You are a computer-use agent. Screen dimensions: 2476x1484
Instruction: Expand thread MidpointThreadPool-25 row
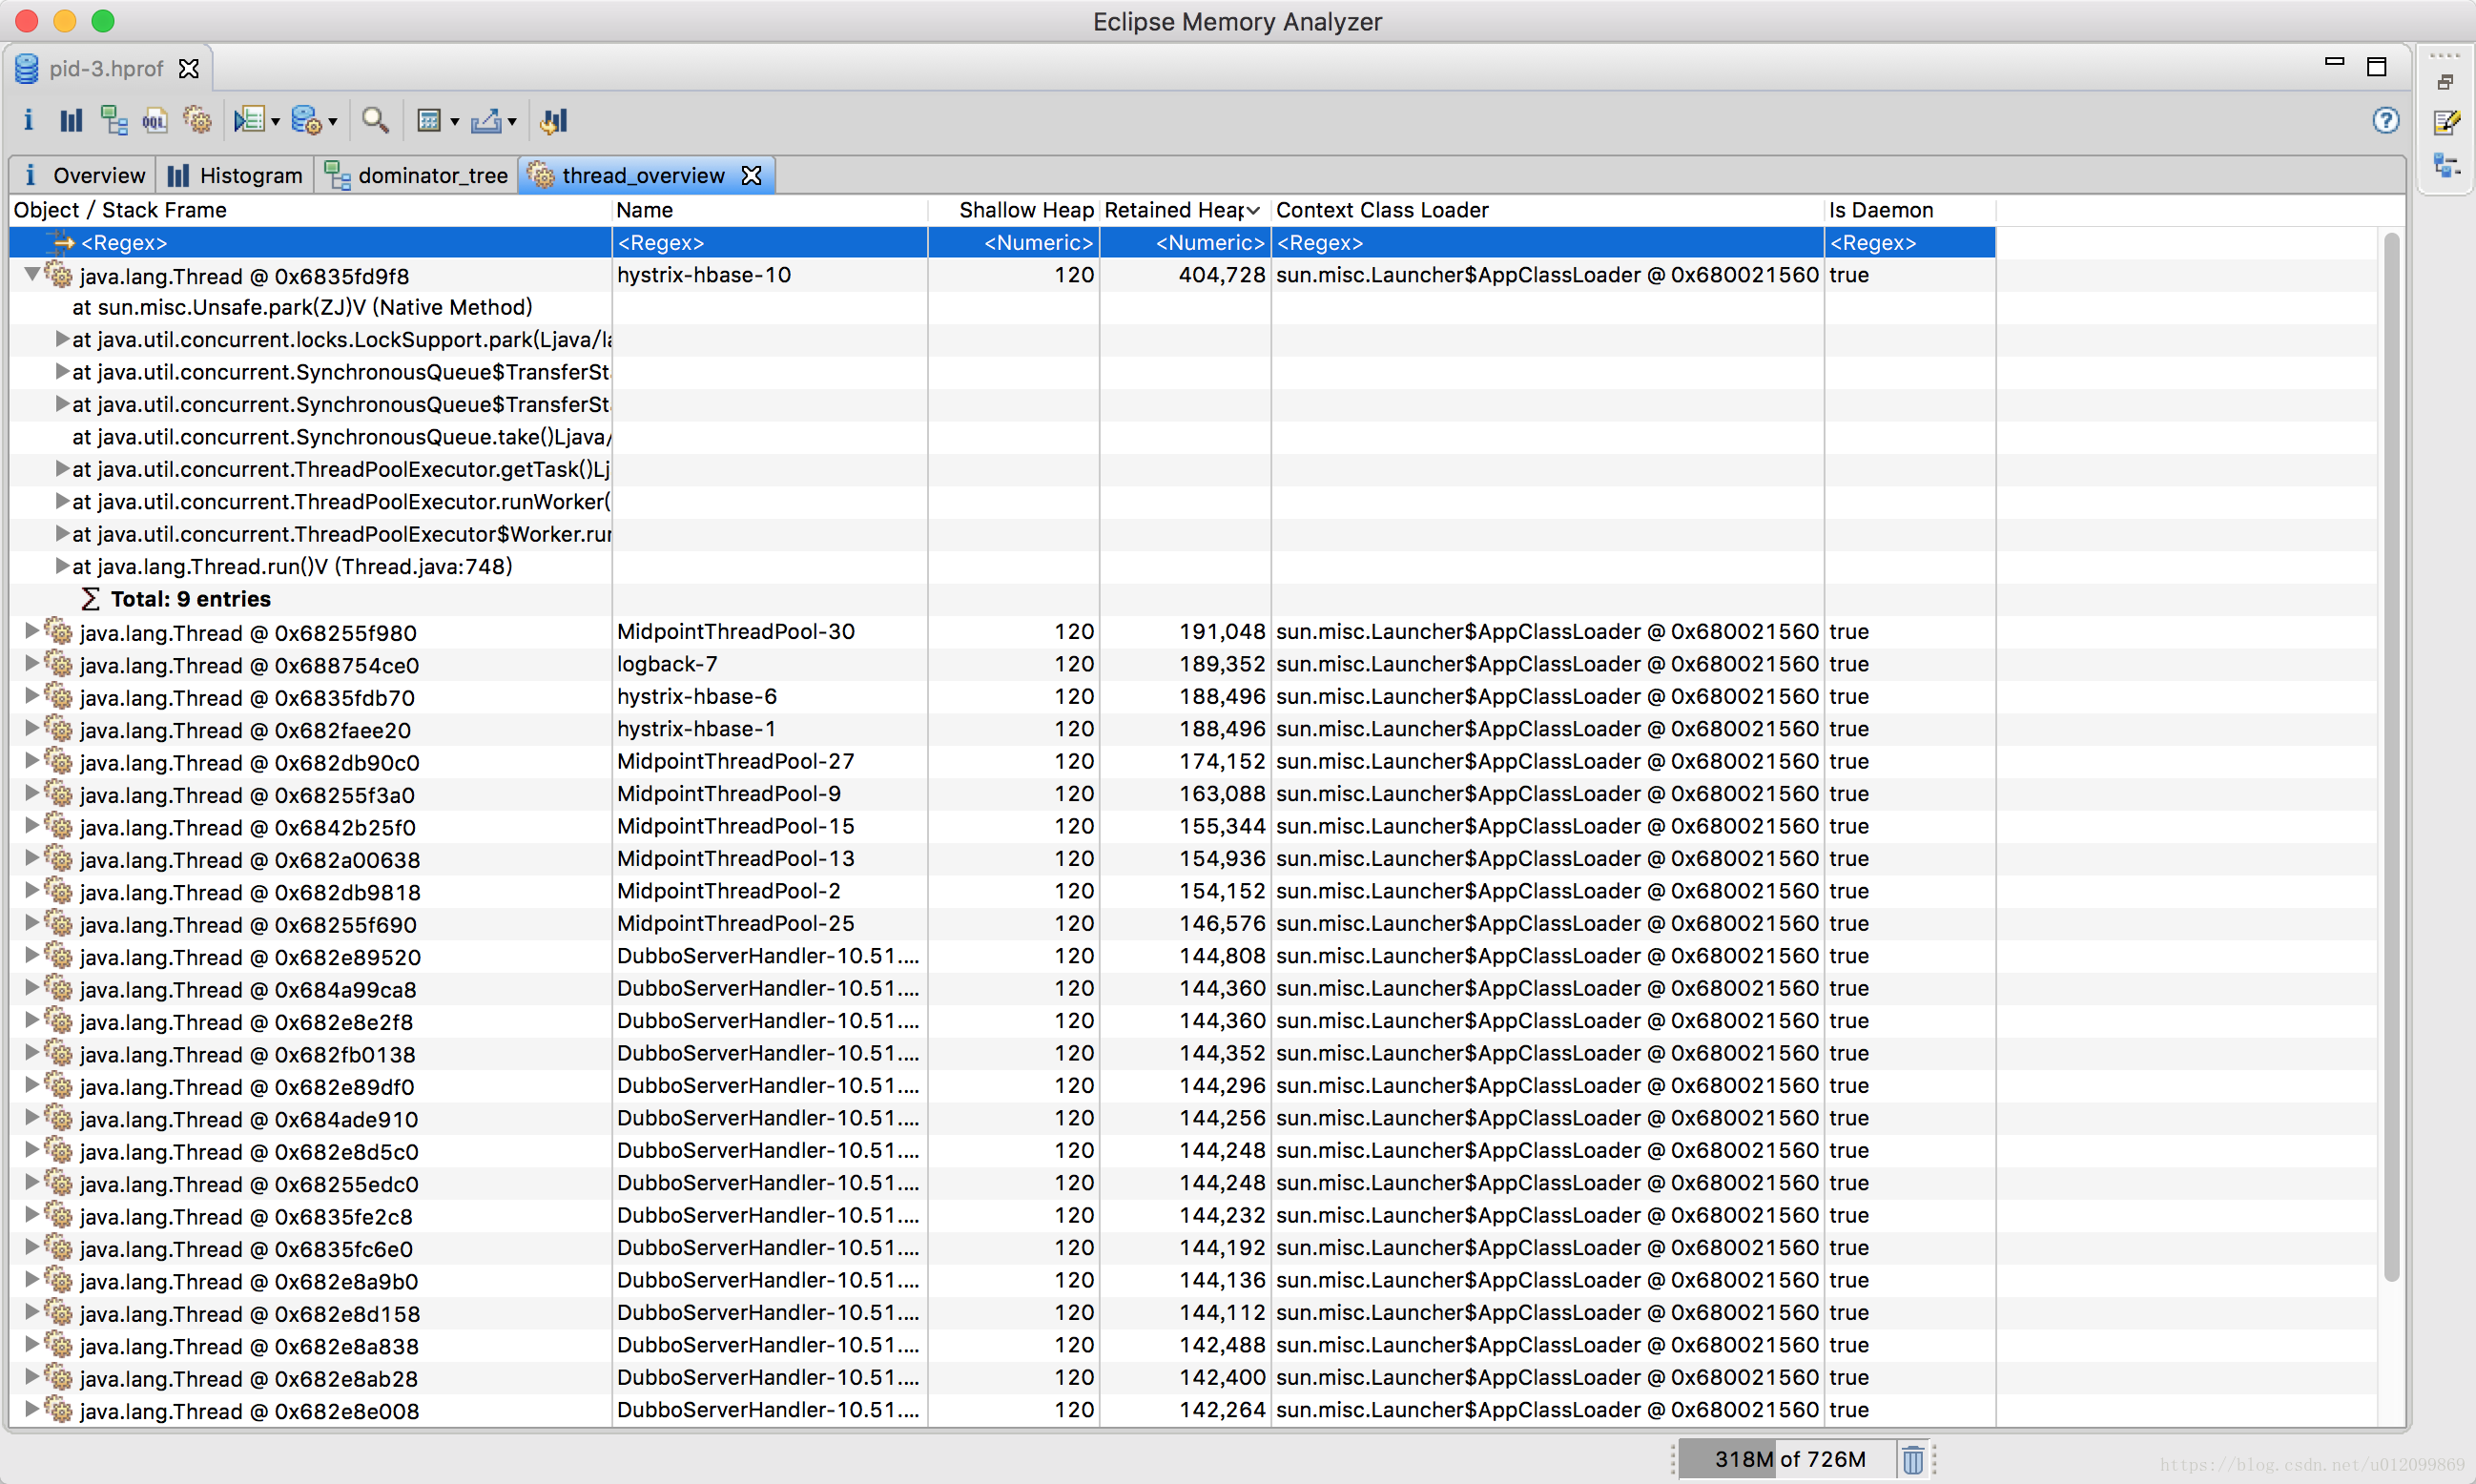coord(31,923)
